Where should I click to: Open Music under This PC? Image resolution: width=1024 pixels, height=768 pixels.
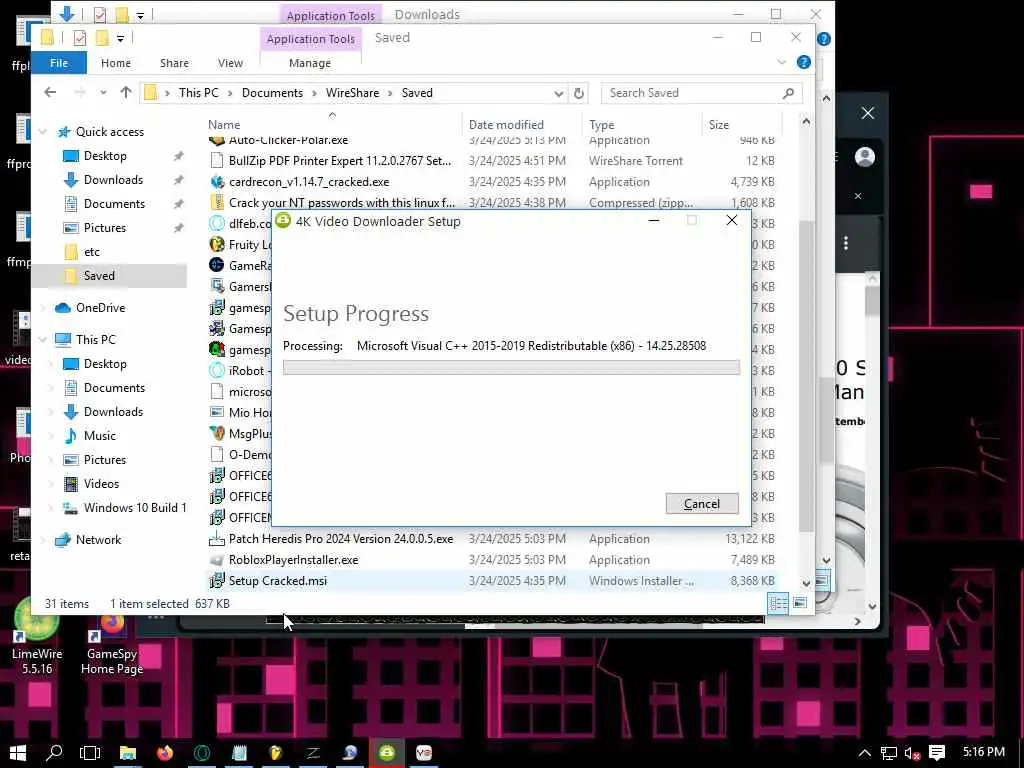pos(99,436)
